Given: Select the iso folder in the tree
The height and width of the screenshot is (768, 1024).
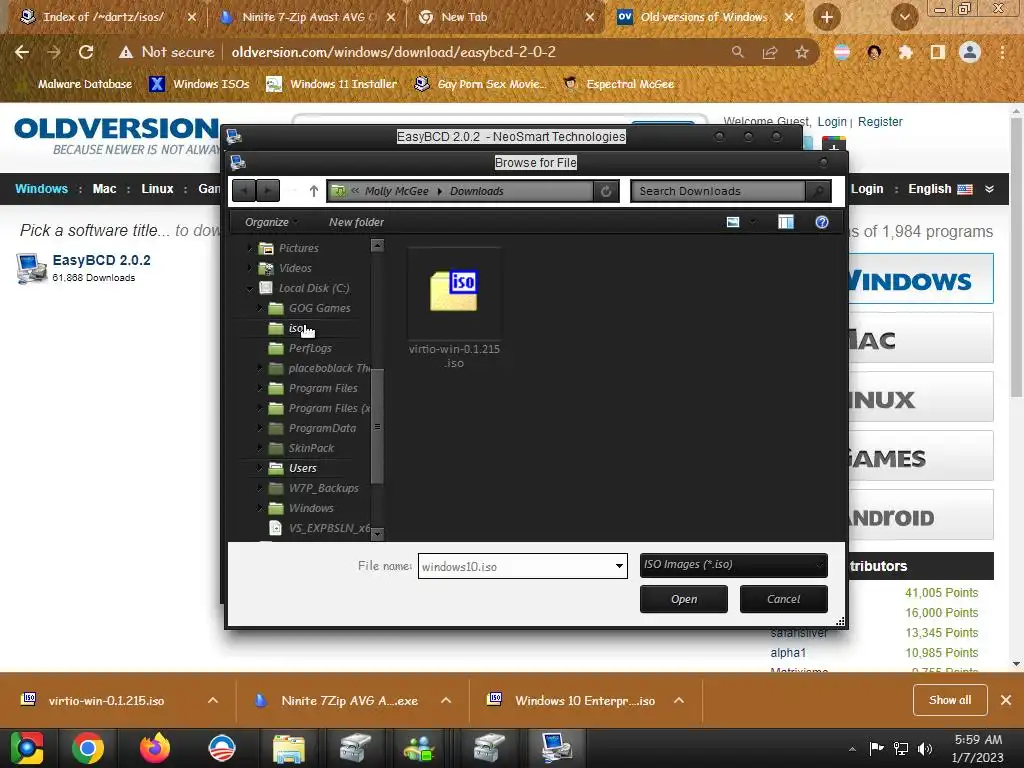Looking at the screenshot, I should (296, 328).
